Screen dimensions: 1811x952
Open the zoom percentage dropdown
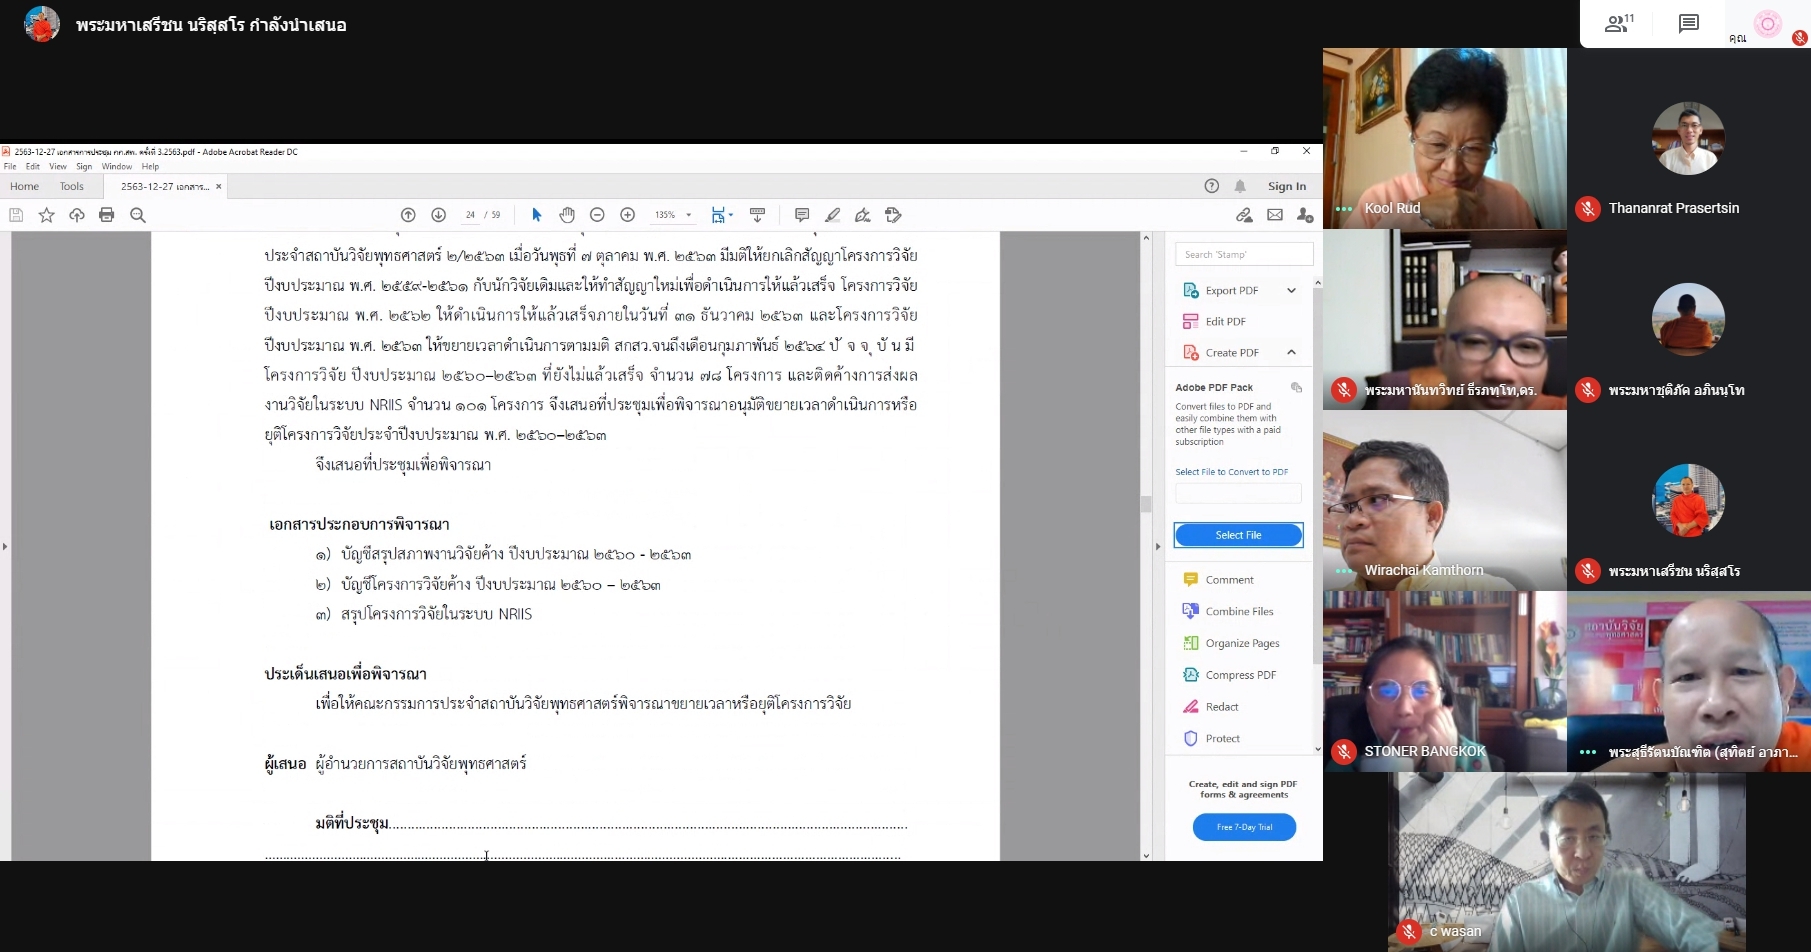[688, 215]
